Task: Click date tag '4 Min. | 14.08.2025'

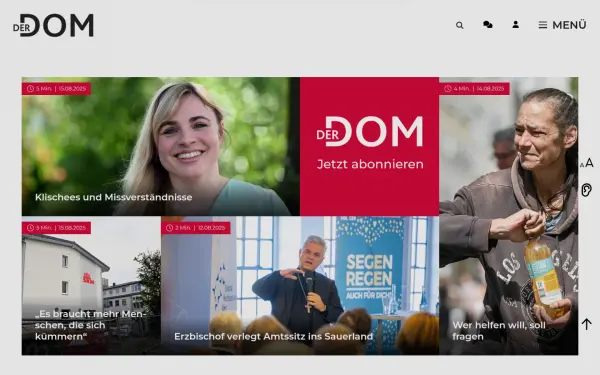Action: tap(474, 89)
